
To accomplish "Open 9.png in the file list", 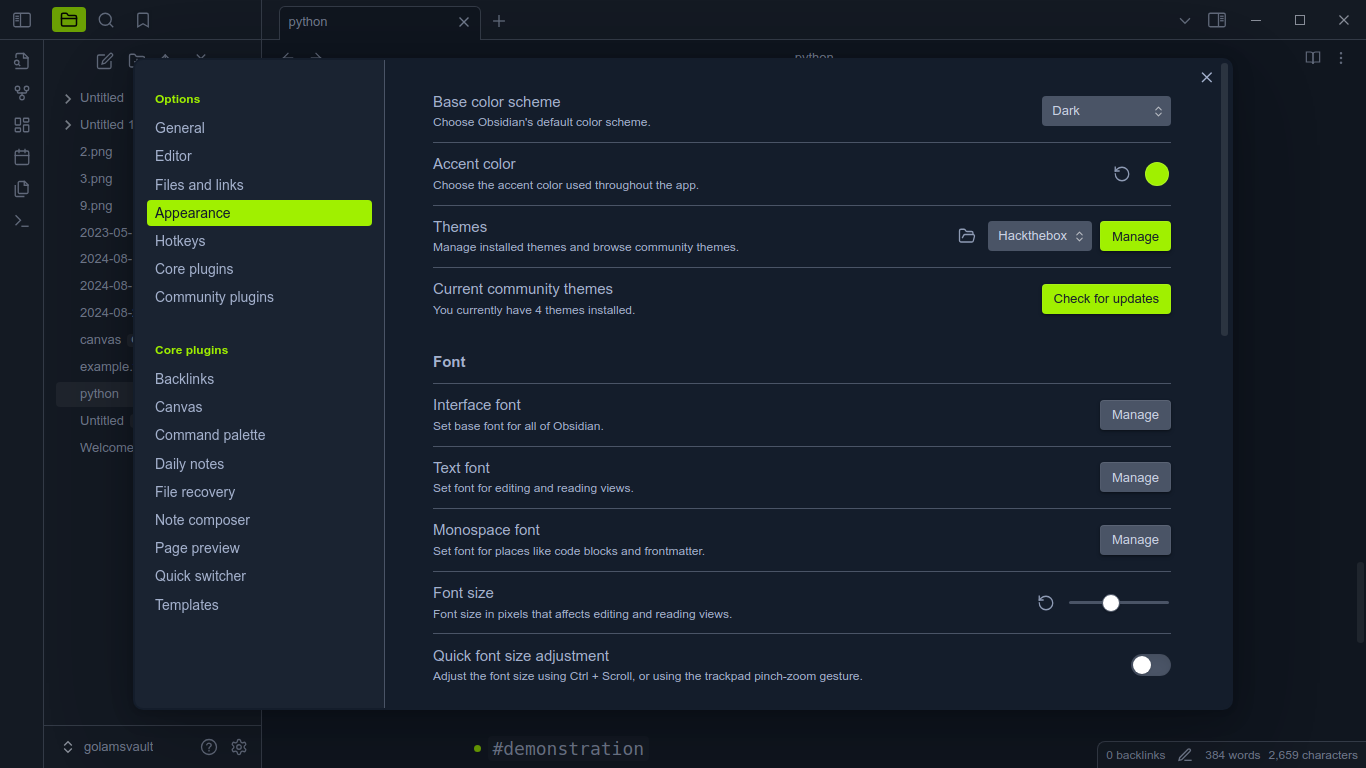I will 96,206.
